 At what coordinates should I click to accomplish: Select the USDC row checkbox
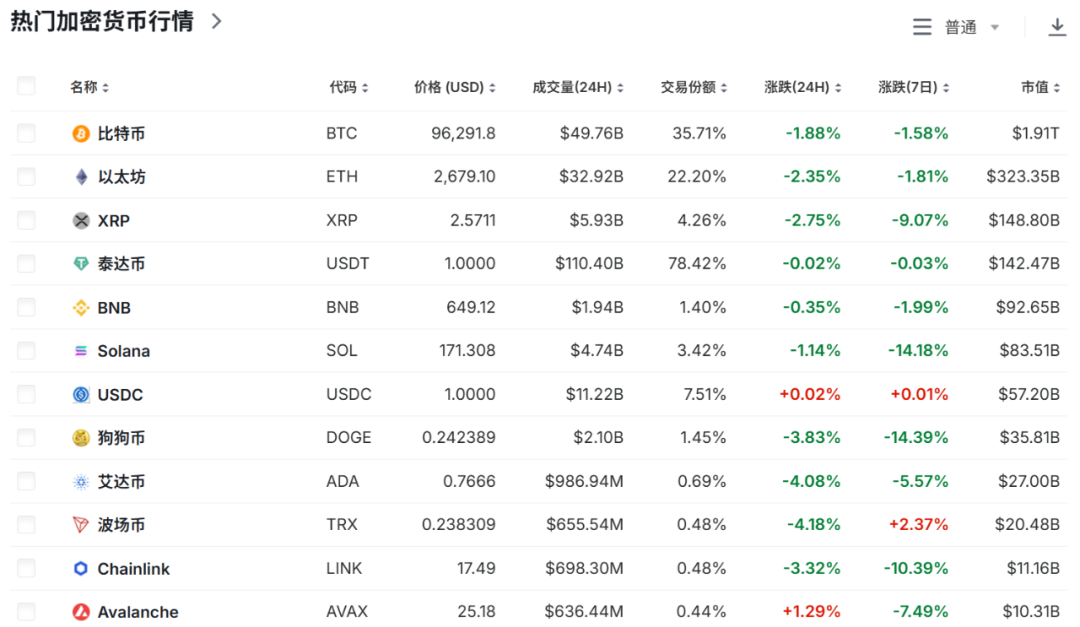tap(26, 394)
